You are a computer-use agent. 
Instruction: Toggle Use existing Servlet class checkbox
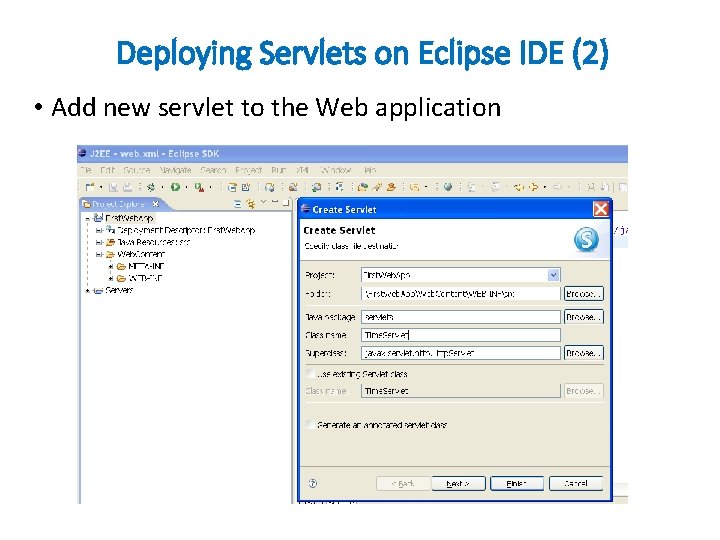310,373
